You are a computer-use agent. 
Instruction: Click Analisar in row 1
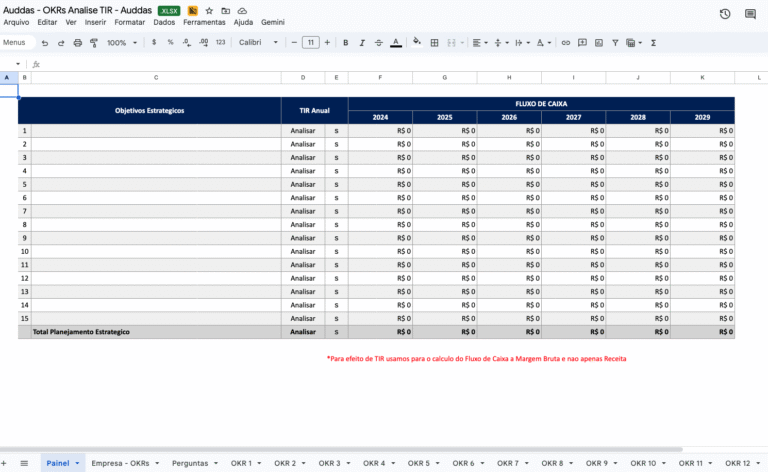[302, 130]
